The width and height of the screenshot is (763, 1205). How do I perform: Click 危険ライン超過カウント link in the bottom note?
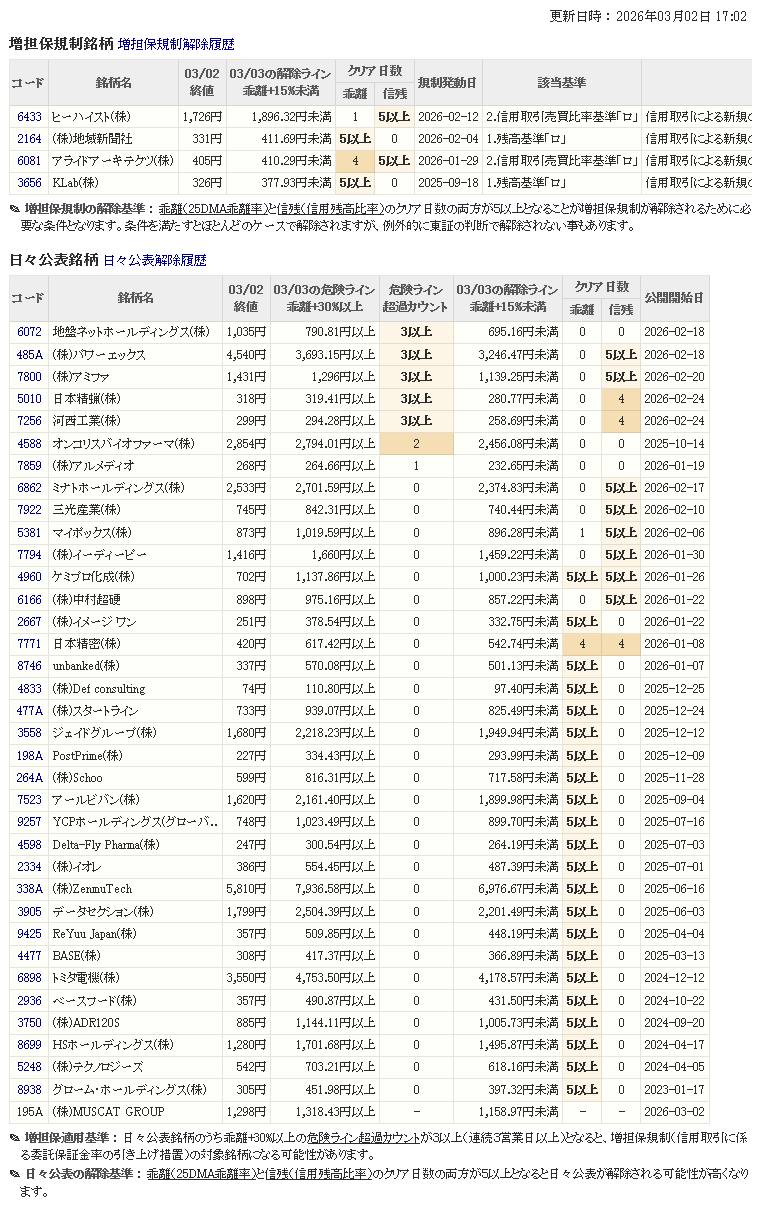pyautogui.click(x=363, y=1138)
